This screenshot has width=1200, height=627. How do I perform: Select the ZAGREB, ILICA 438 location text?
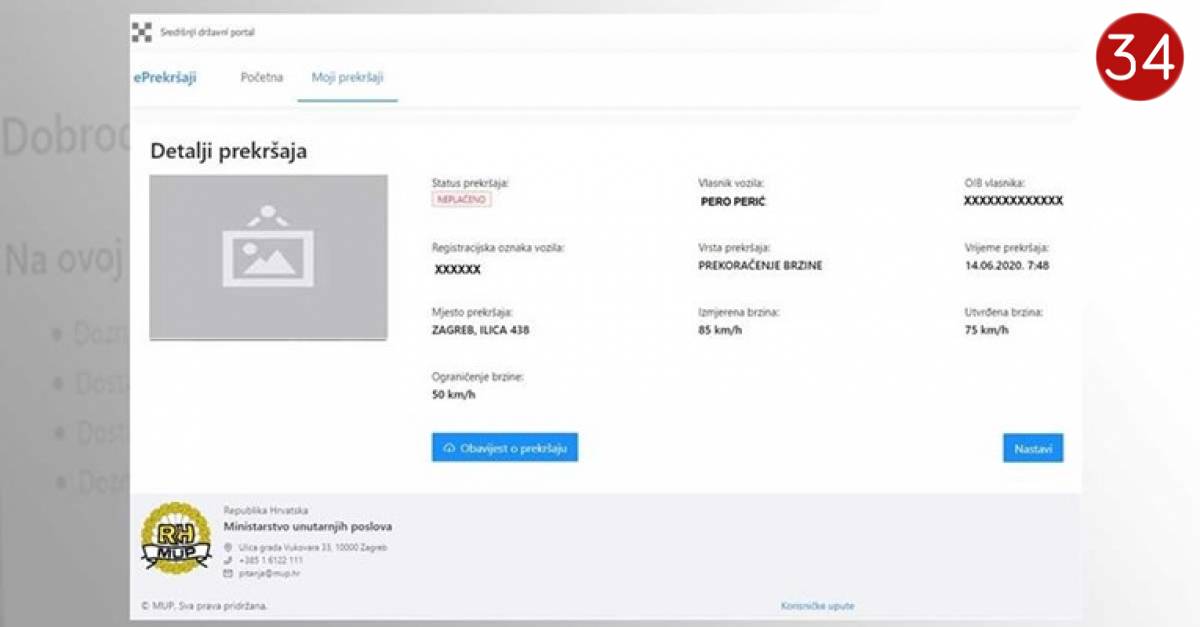coord(480,330)
